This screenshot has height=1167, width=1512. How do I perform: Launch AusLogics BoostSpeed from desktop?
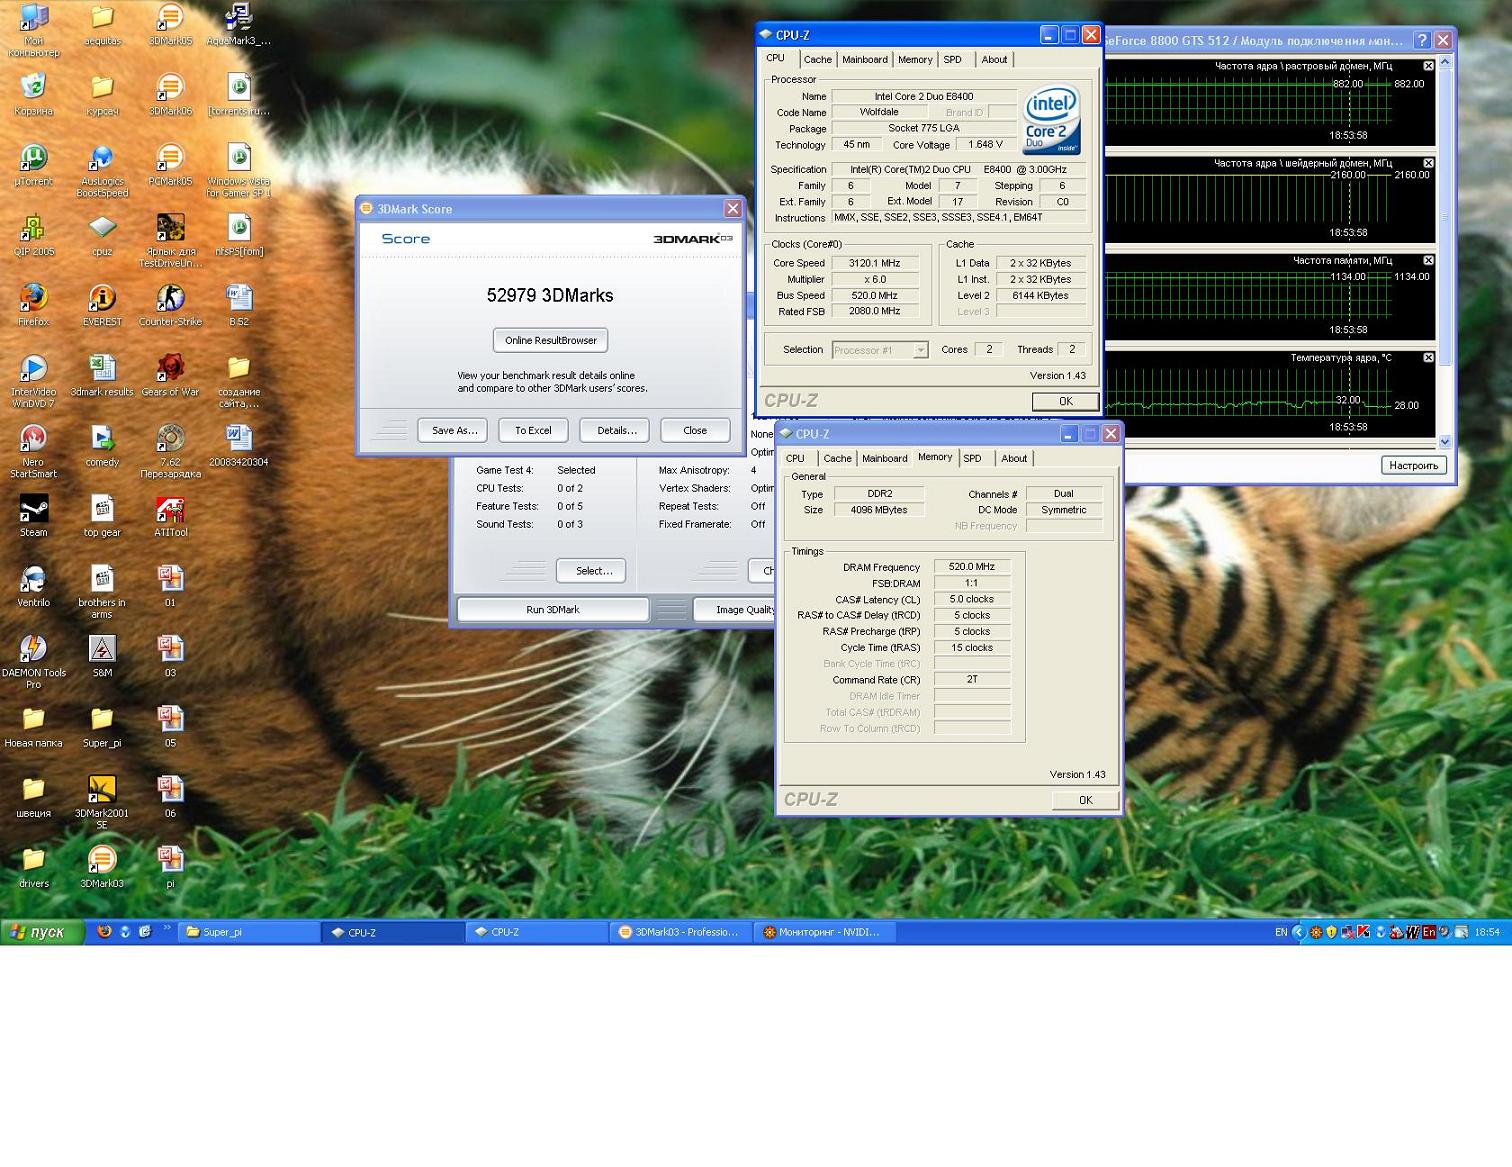102,171
